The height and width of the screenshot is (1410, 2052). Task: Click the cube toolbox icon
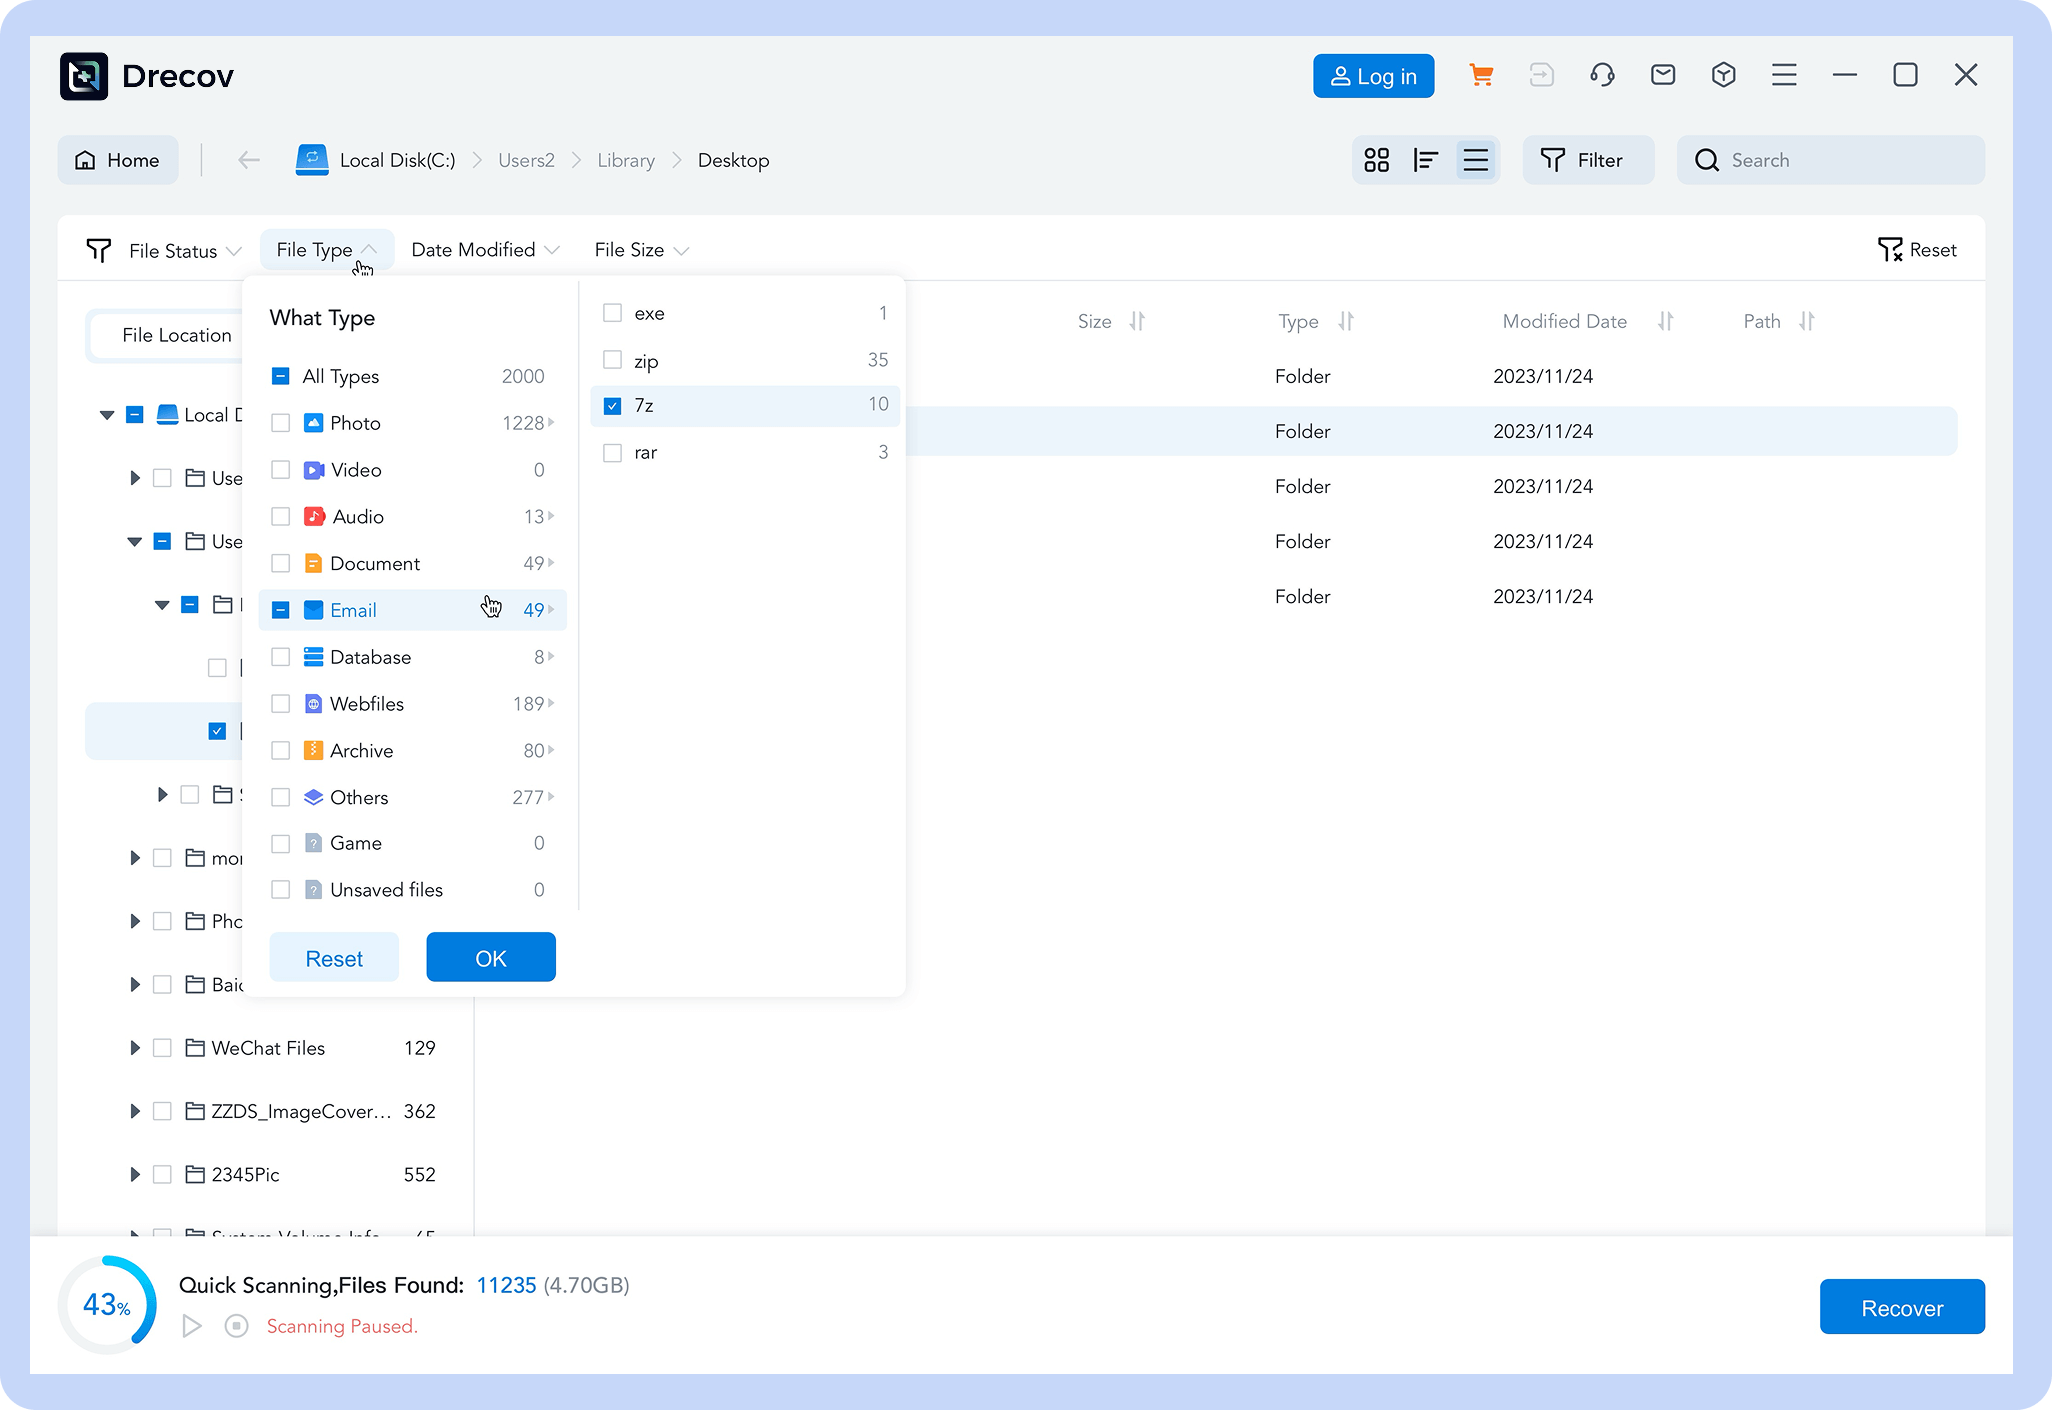tap(1723, 76)
